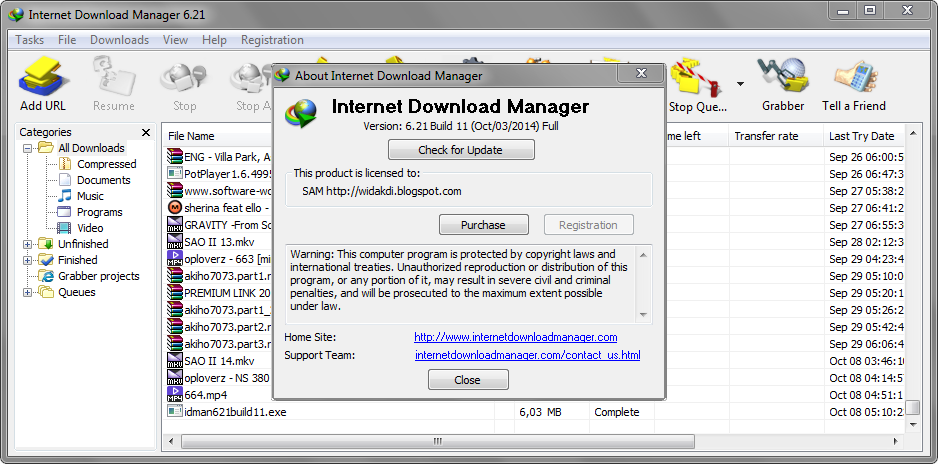Expand the Unfinished tree node
The width and height of the screenshot is (938, 464).
coord(27,244)
